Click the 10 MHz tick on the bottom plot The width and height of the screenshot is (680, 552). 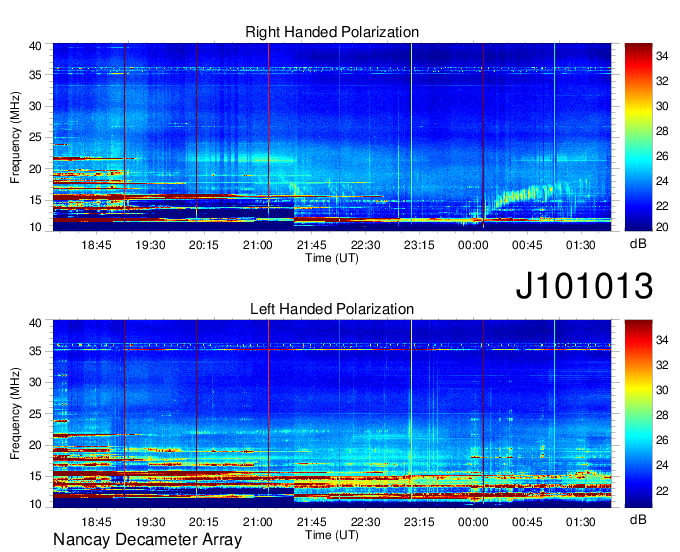click(35, 504)
